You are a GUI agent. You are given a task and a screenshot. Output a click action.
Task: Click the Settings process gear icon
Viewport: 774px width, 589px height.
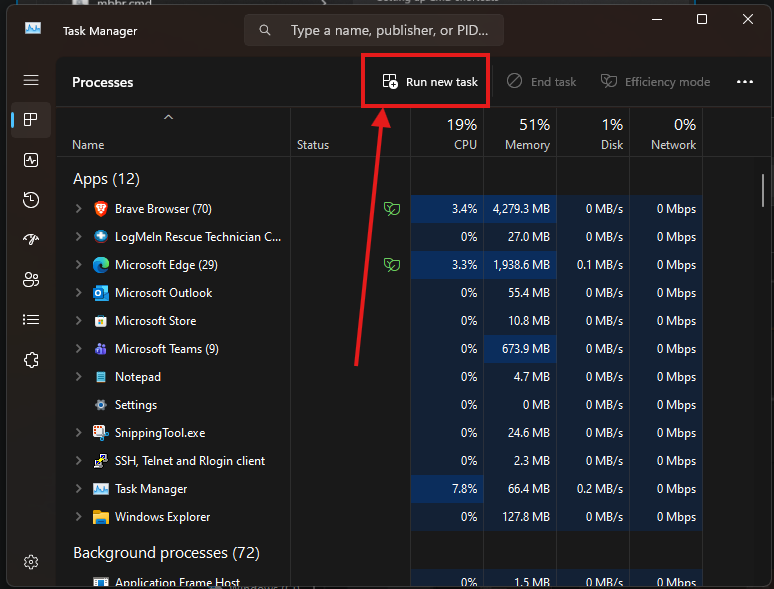[x=101, y=405]
